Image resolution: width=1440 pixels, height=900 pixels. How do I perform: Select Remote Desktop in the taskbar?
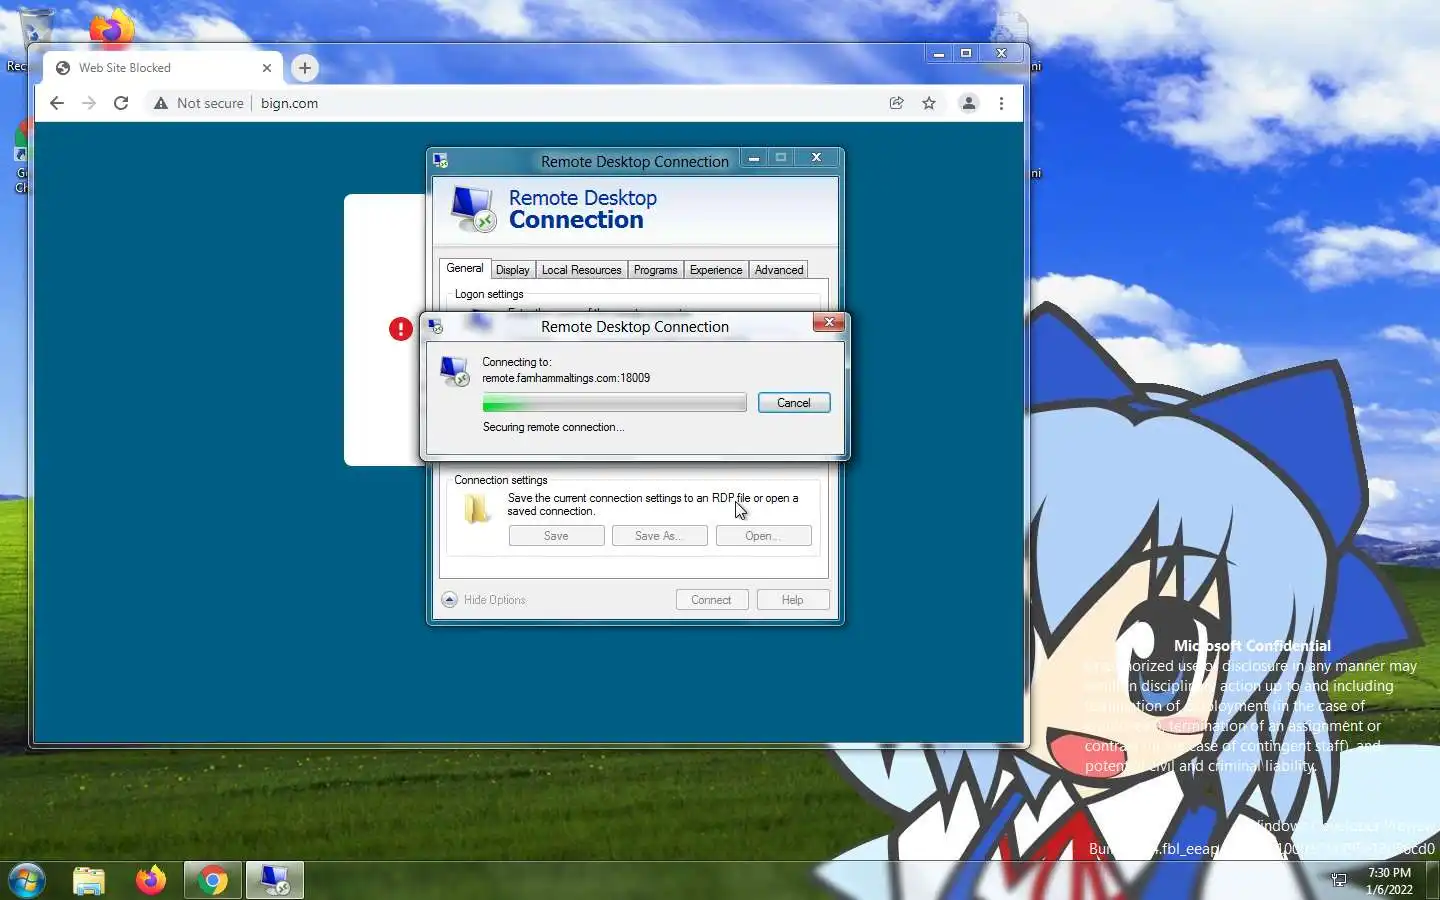click(x=275, y=881)
